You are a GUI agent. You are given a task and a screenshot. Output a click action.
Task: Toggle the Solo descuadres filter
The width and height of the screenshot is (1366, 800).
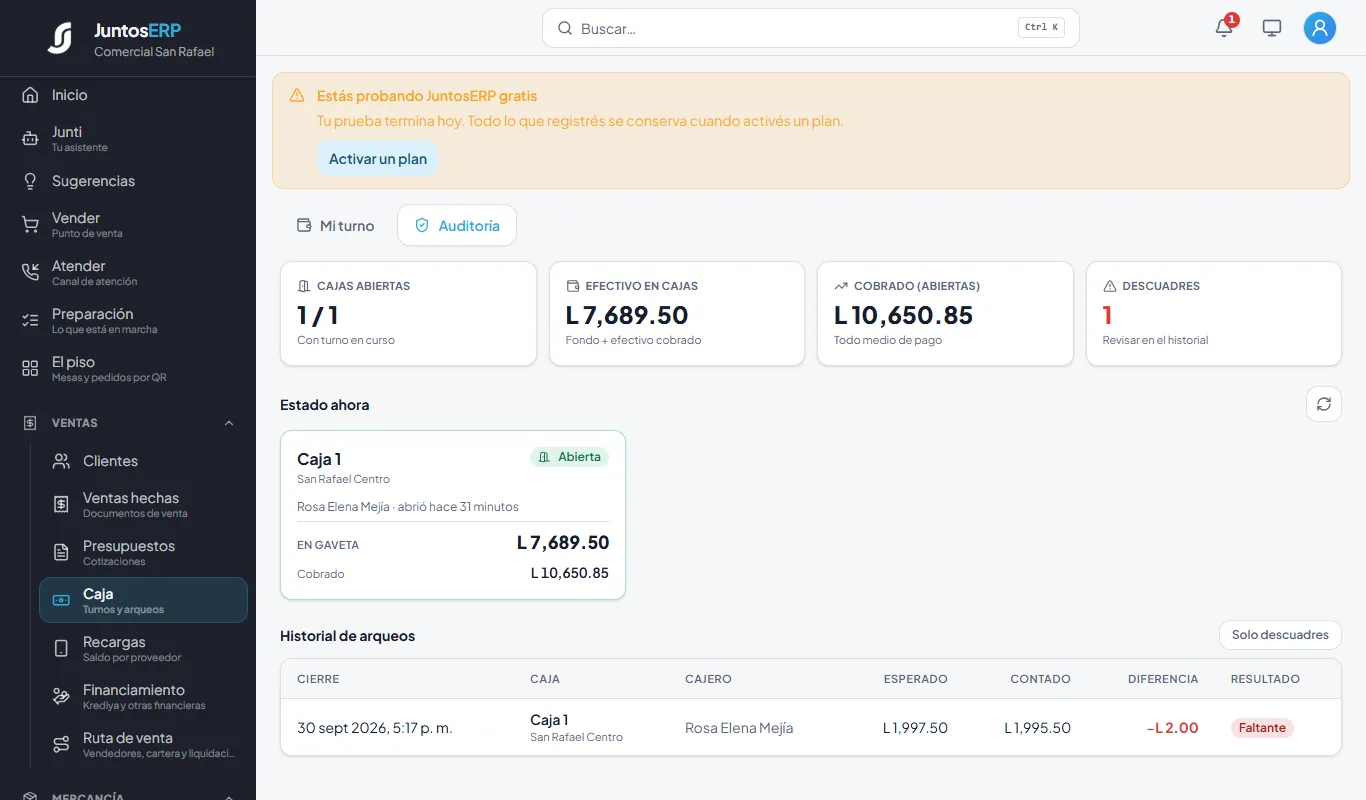pos(1280,635)
